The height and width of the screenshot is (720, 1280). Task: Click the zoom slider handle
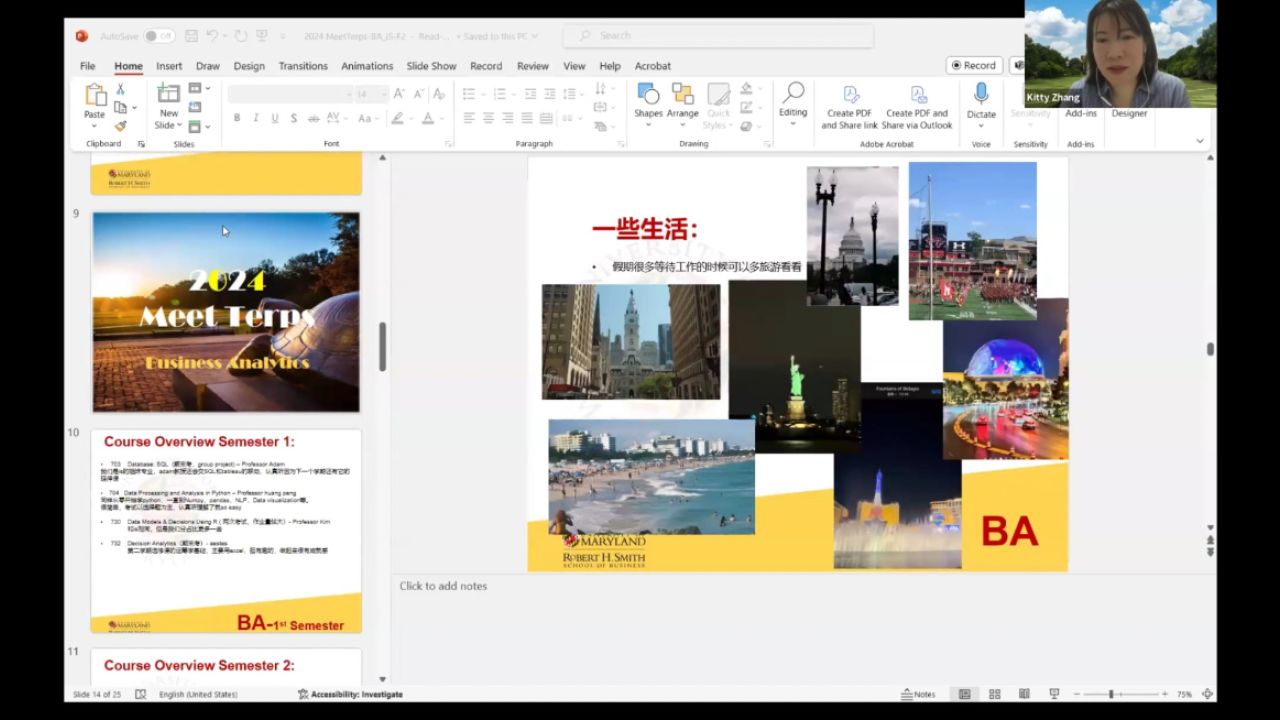click(x=1110, y=694)
